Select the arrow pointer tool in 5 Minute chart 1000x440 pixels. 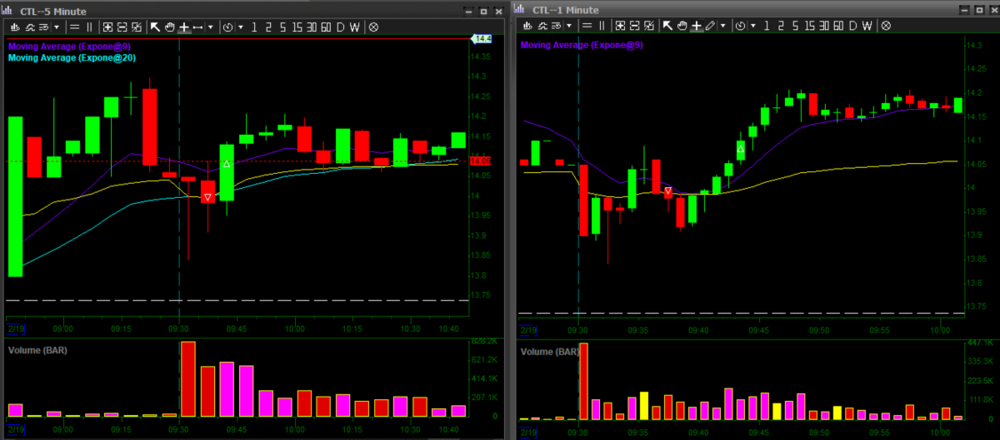click(155, 27)
